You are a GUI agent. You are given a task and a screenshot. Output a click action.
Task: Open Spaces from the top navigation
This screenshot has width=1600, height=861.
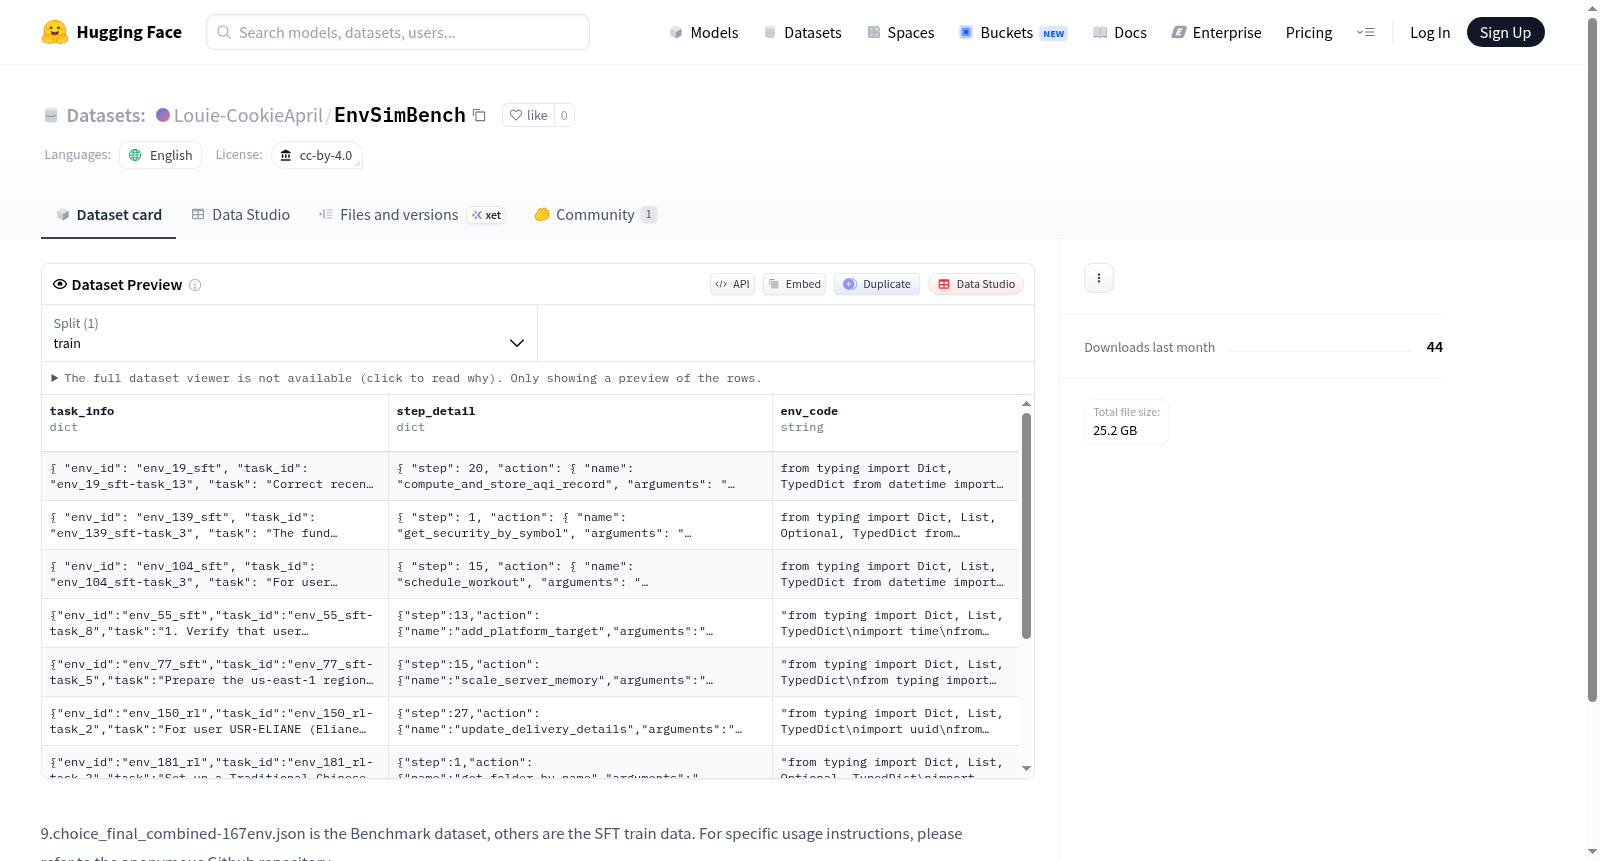[900, 33]
